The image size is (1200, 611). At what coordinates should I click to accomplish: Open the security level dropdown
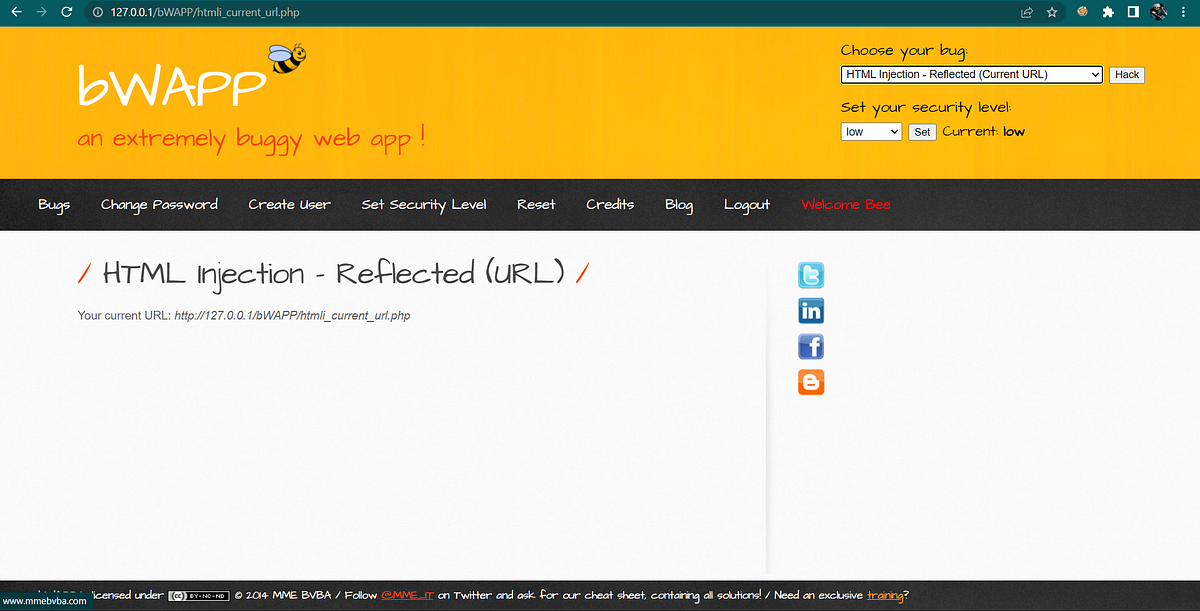point(870,131)
